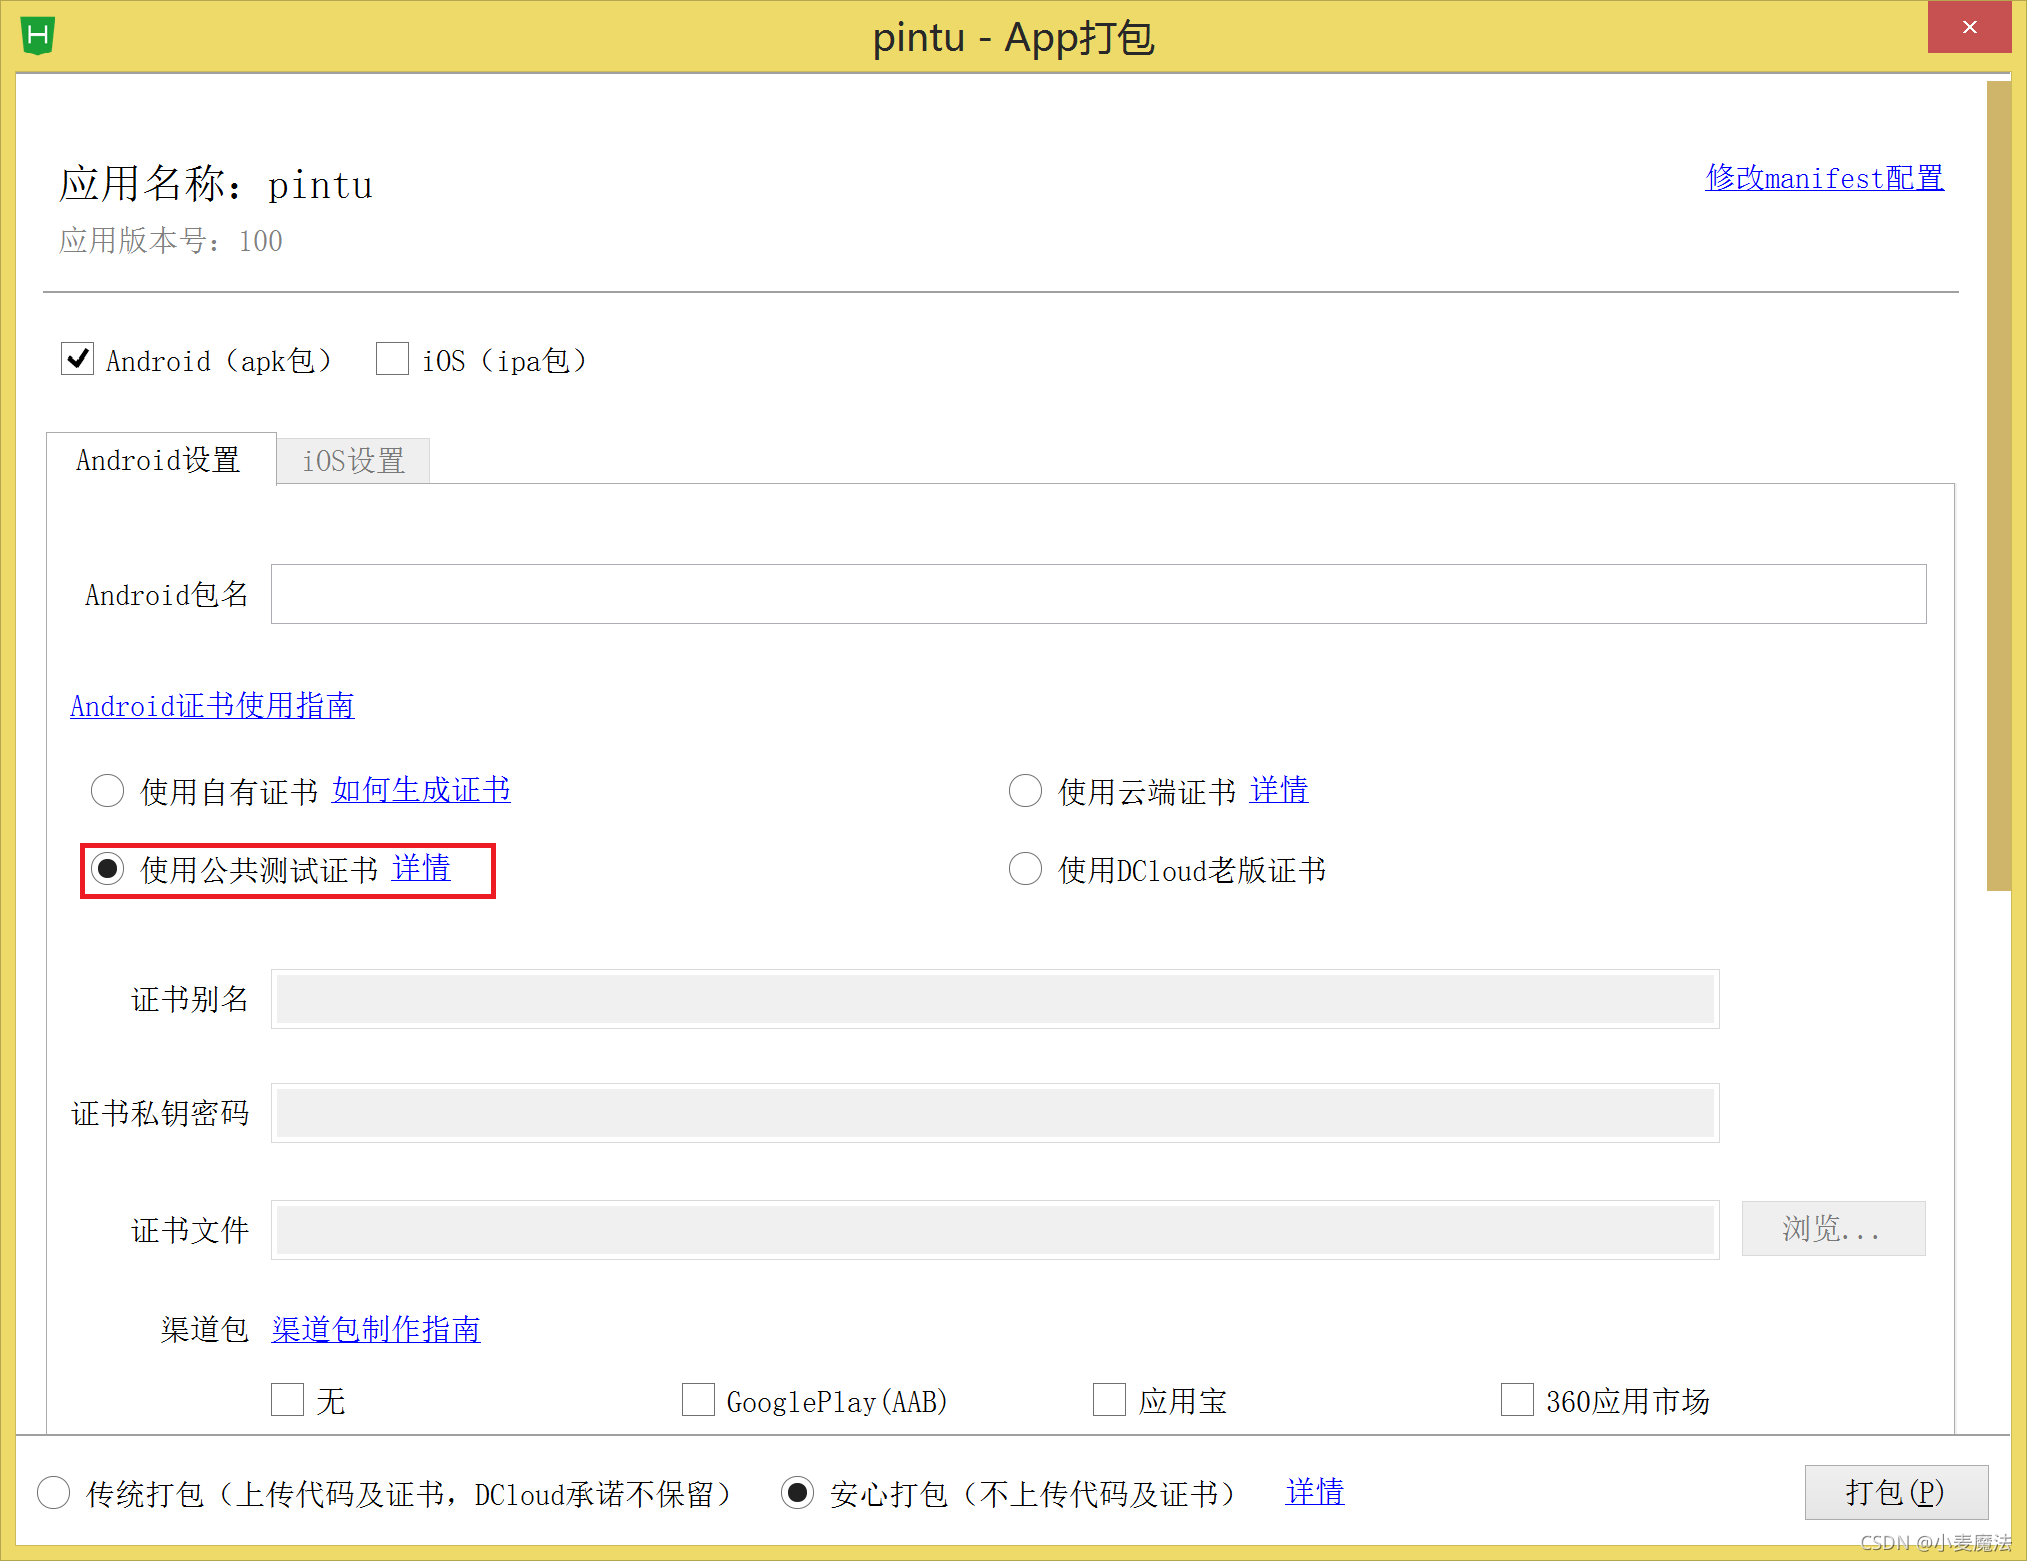Select 使用公共测试证书 radio button
2027x1561 pixels.
[x=108, y=869]
